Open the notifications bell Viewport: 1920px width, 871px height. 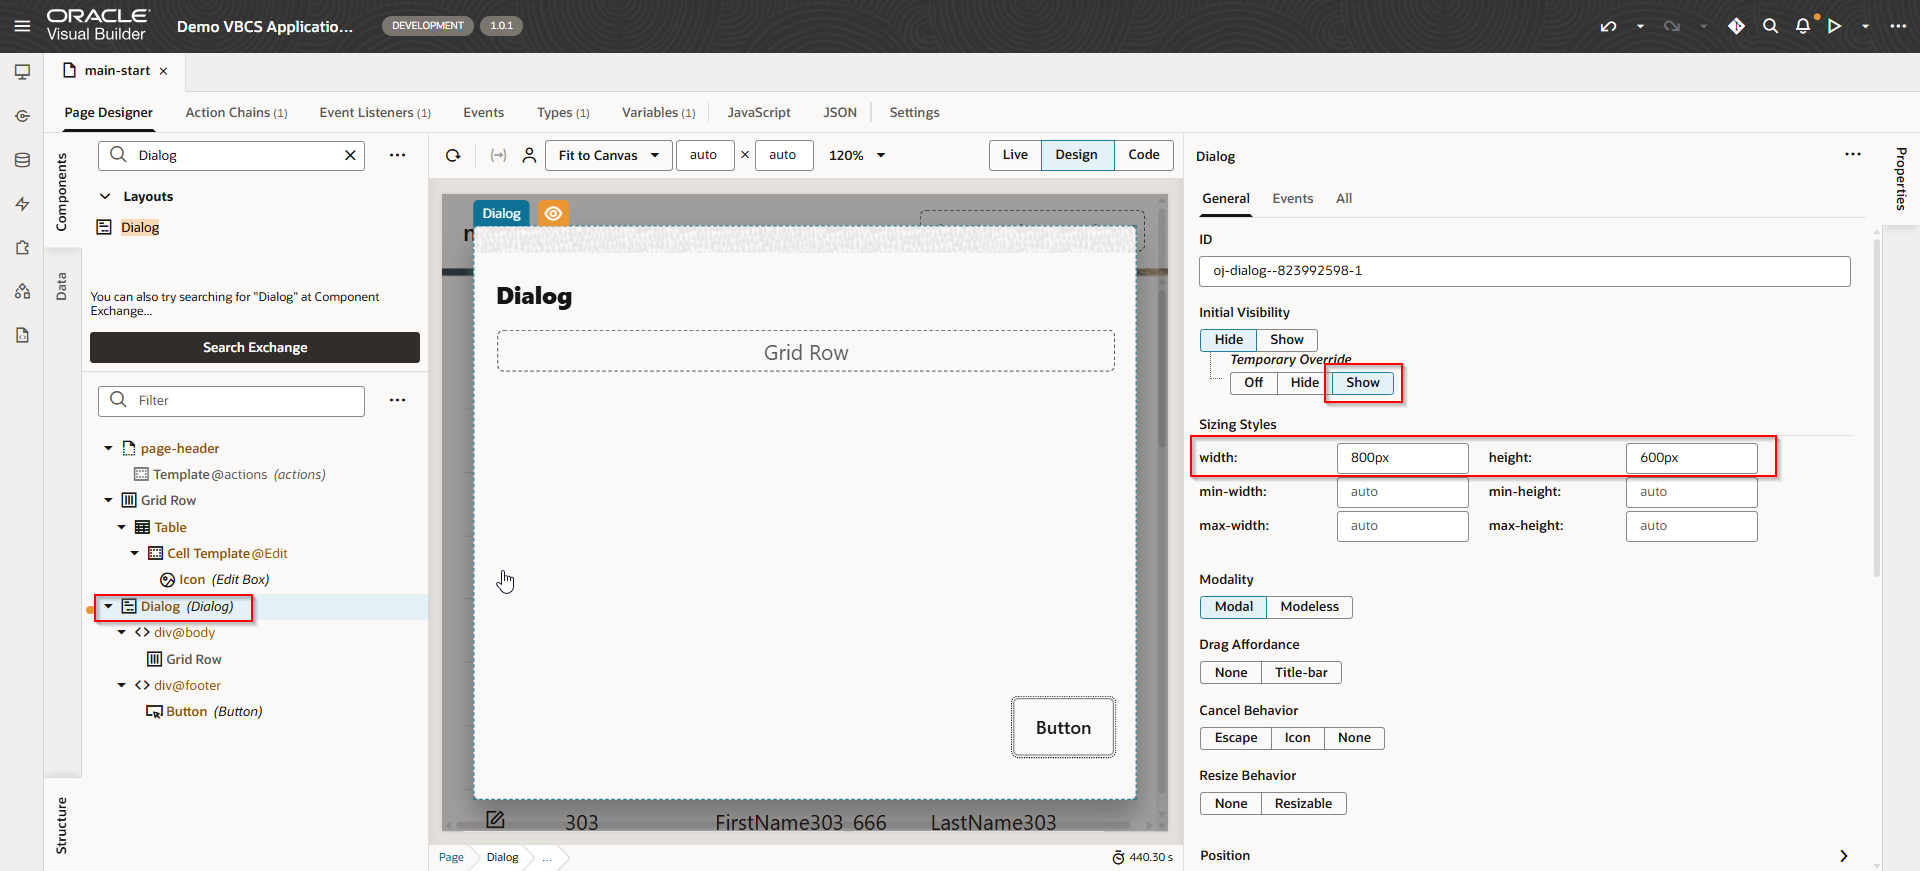[1802, 26]
